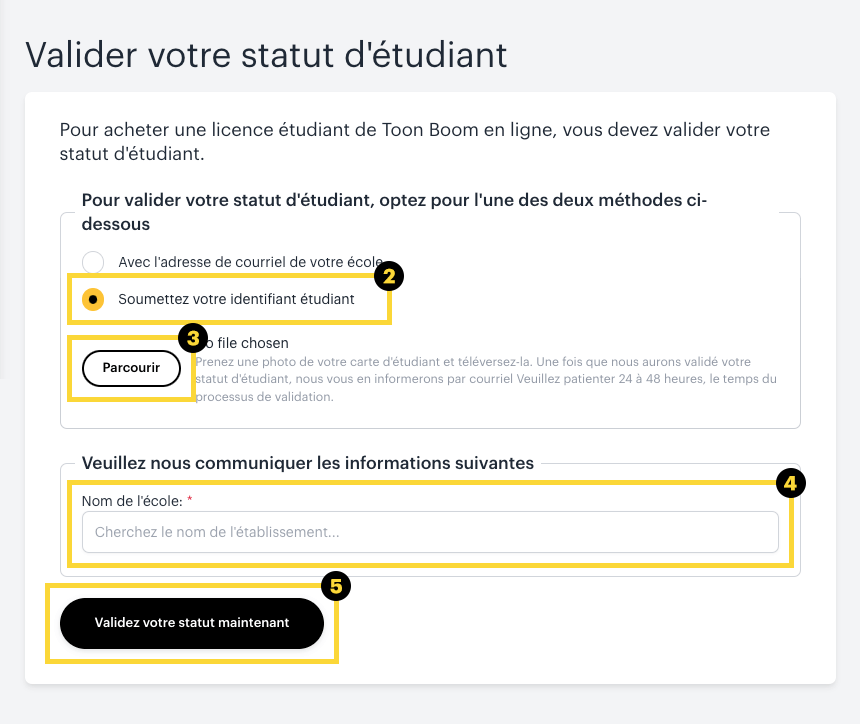Click the 'Valider votre statut d'étudiant' page heading
This screenshot has width=860, height=724.
coord(266,54)
